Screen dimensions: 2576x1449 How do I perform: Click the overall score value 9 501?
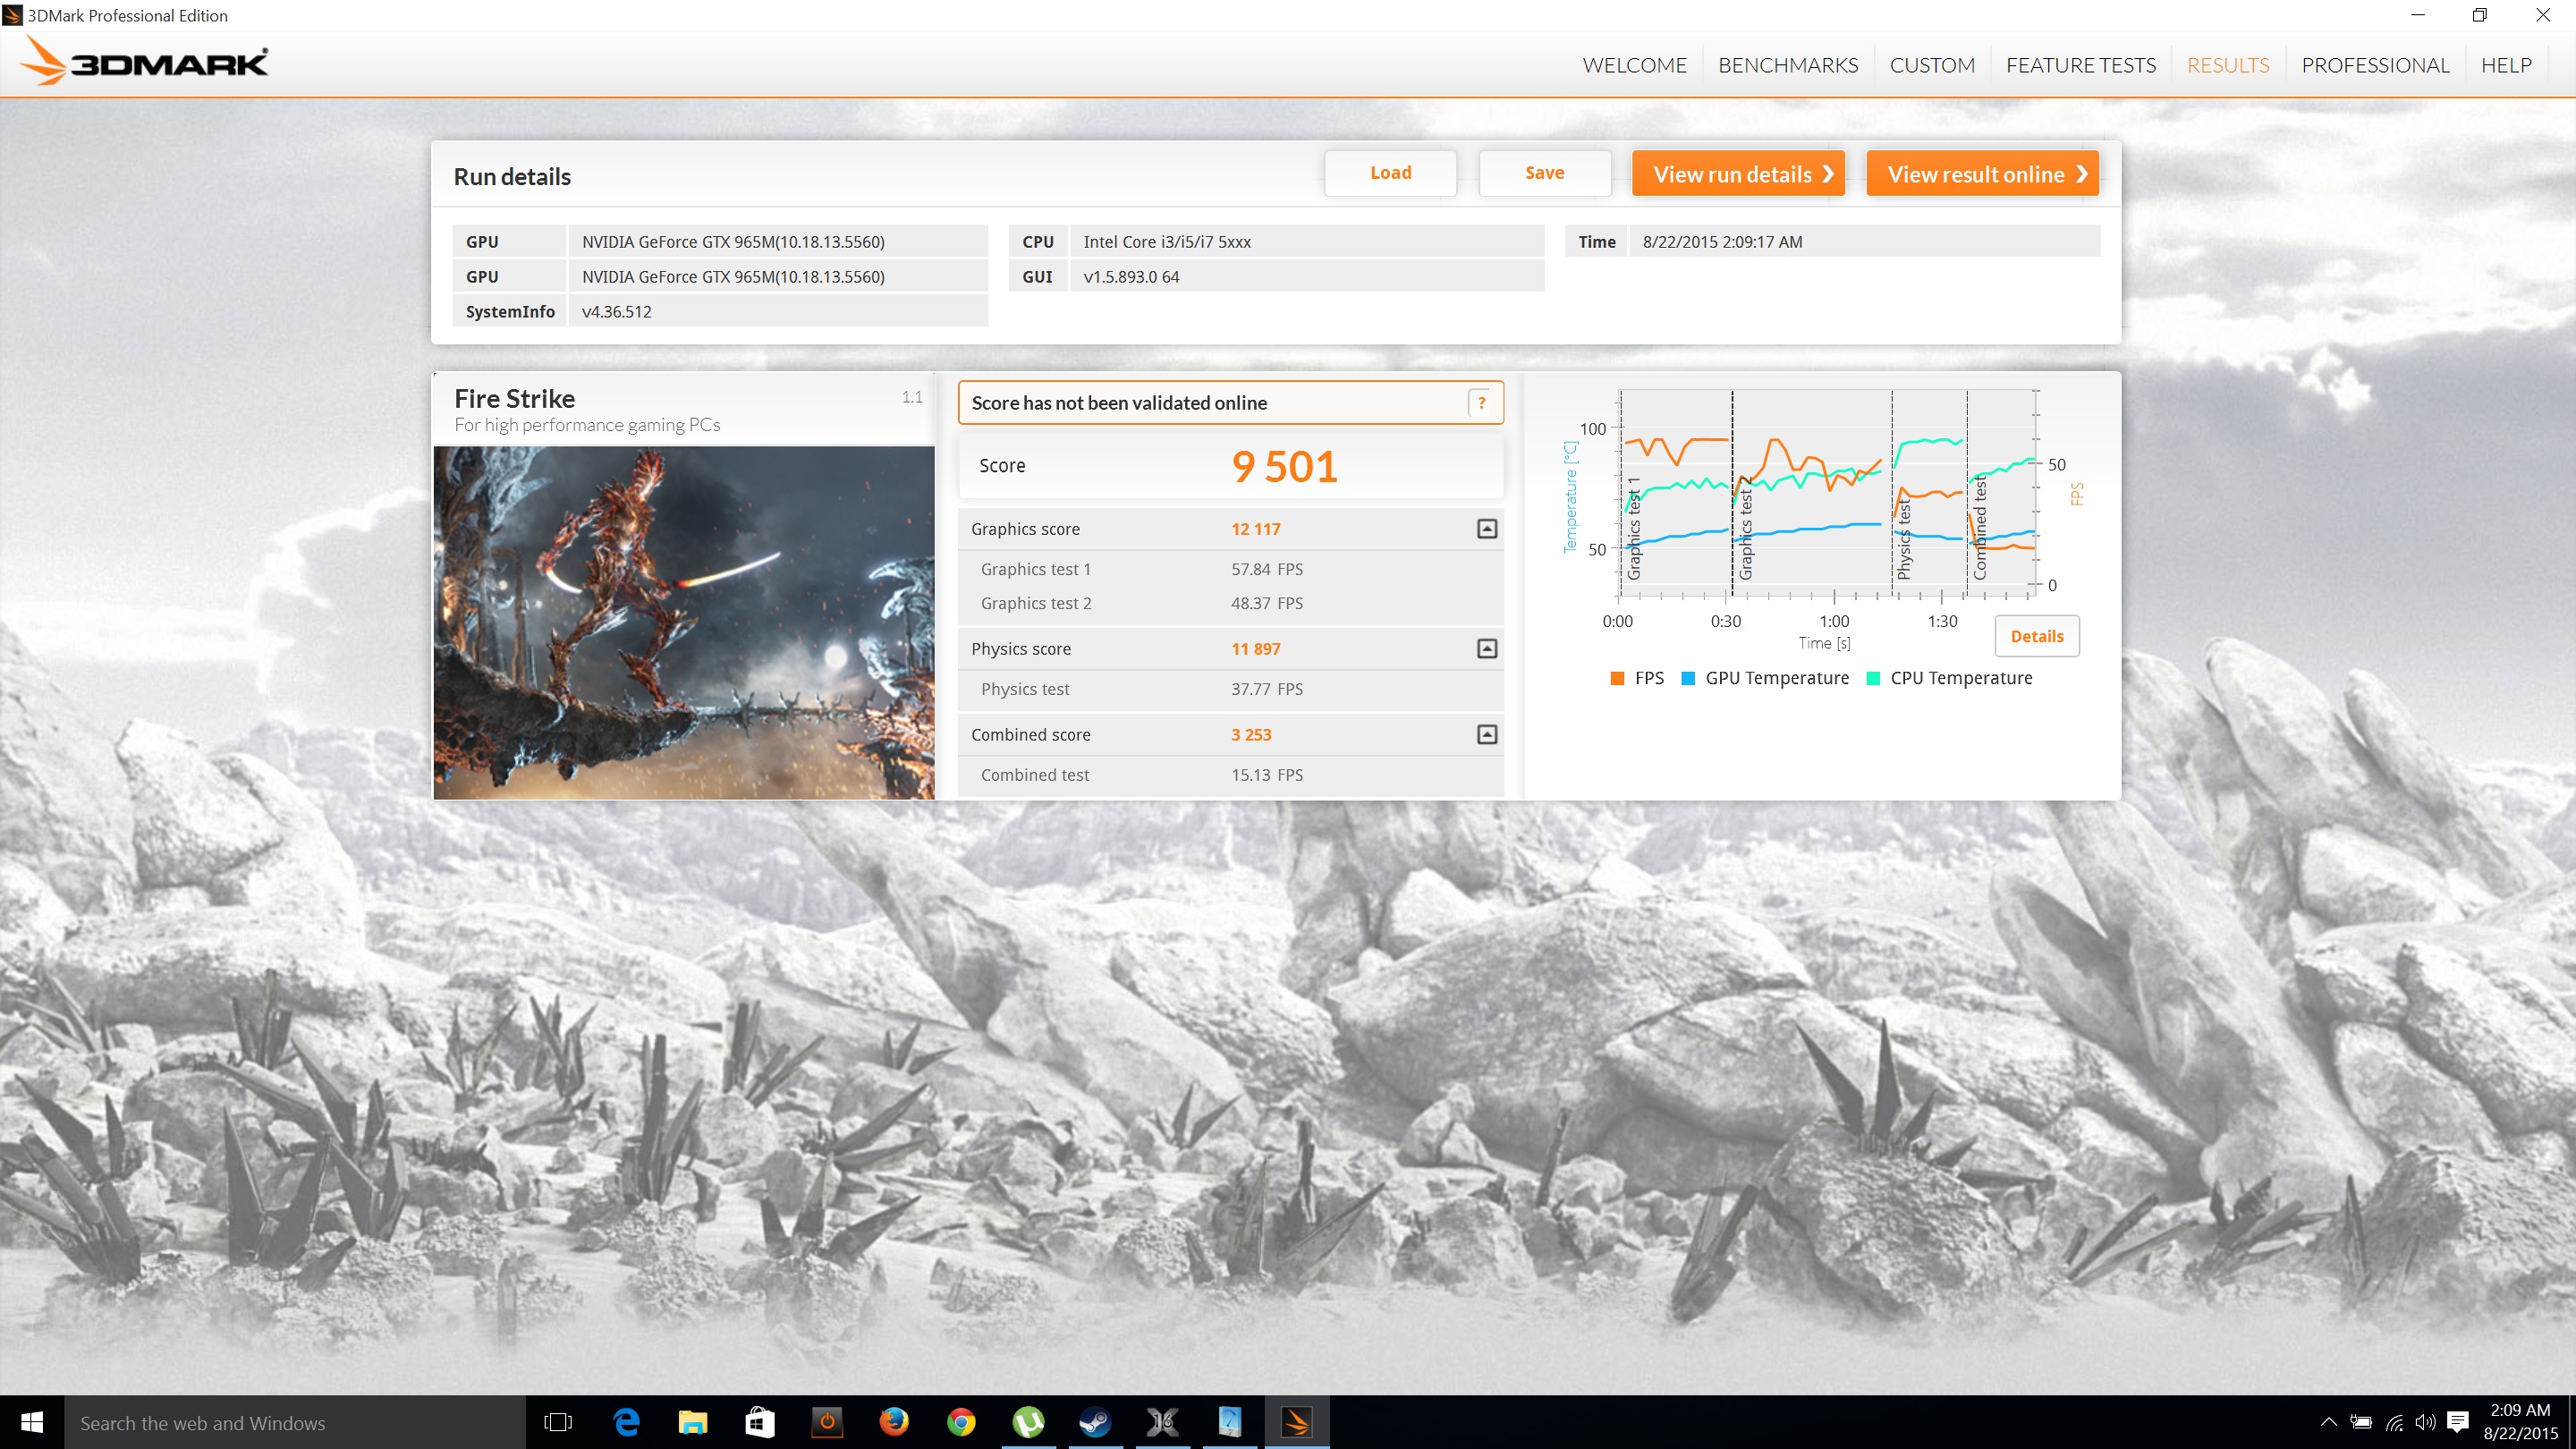[1284, 466]
